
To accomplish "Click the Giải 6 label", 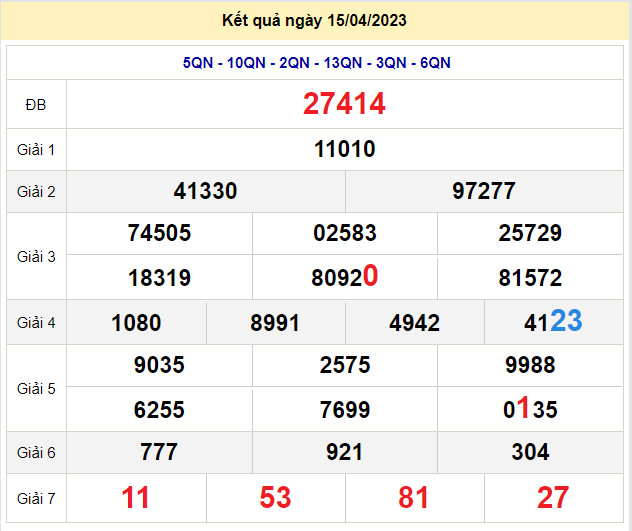I will coord(36,452).
